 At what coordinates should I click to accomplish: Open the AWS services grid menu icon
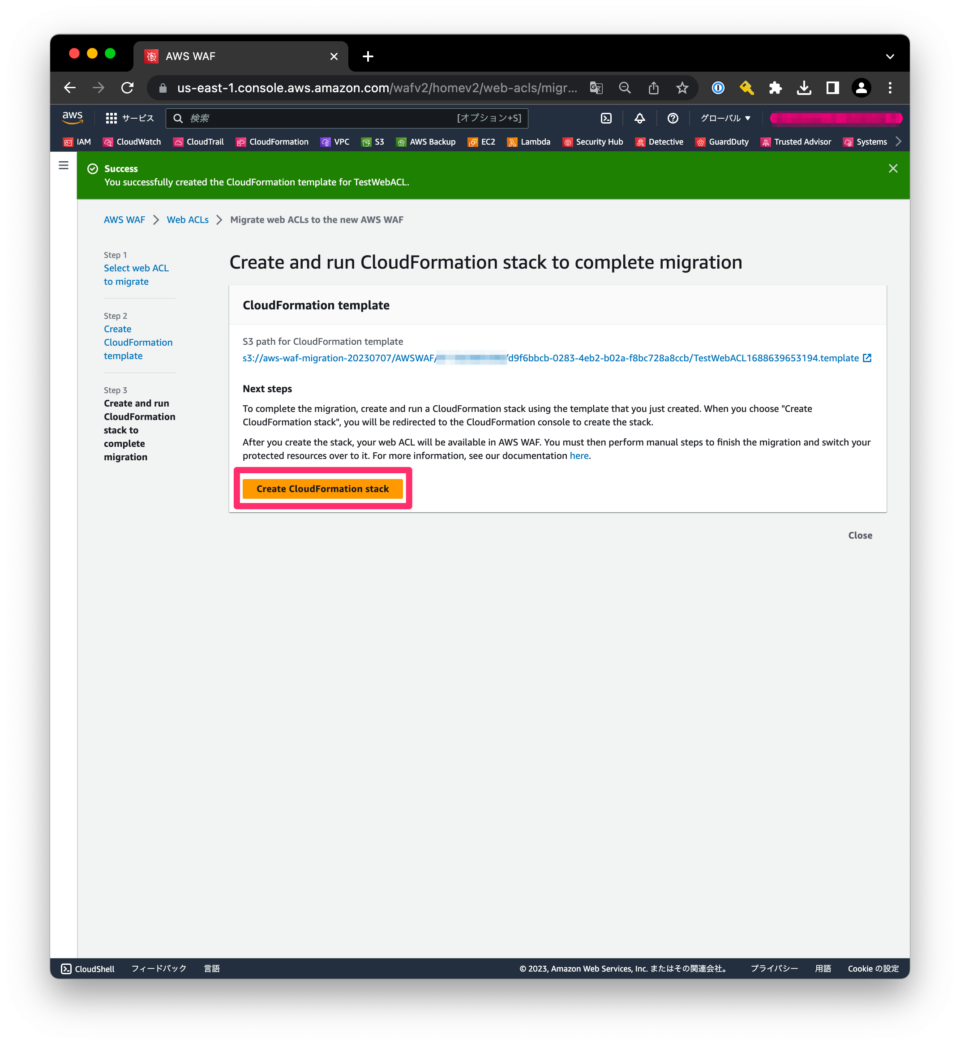[111, 118]
